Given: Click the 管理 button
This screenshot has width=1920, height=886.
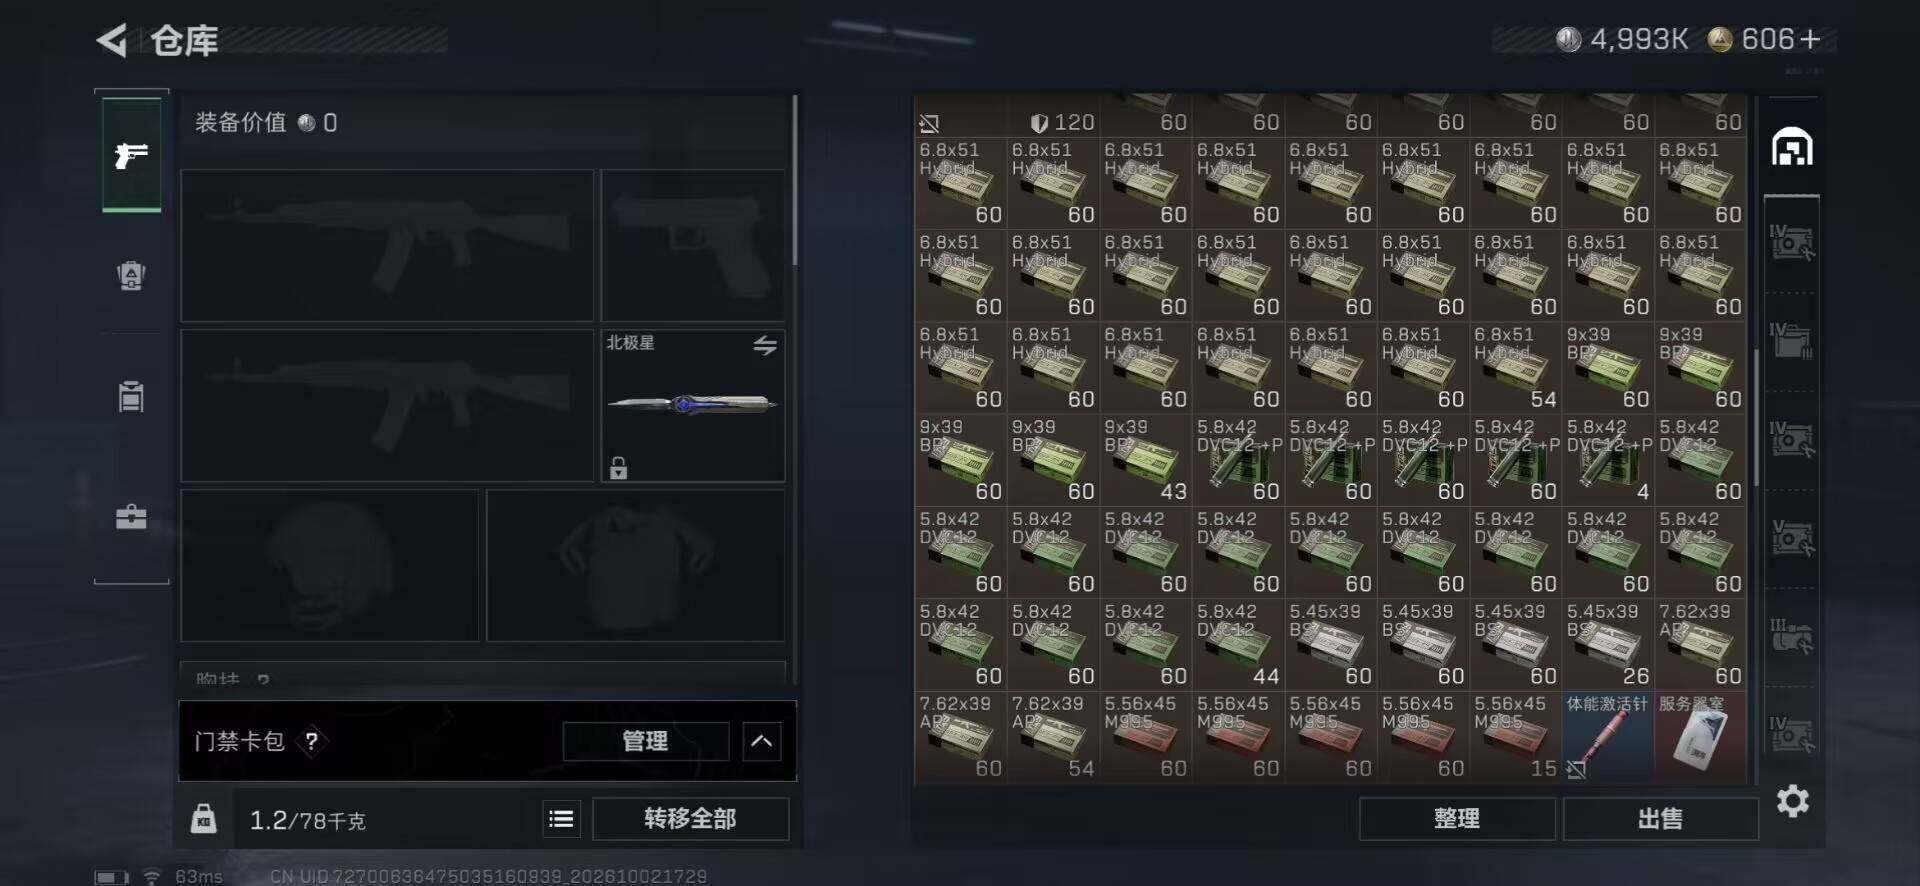Looking at the screenshot, I should [645, 741].
